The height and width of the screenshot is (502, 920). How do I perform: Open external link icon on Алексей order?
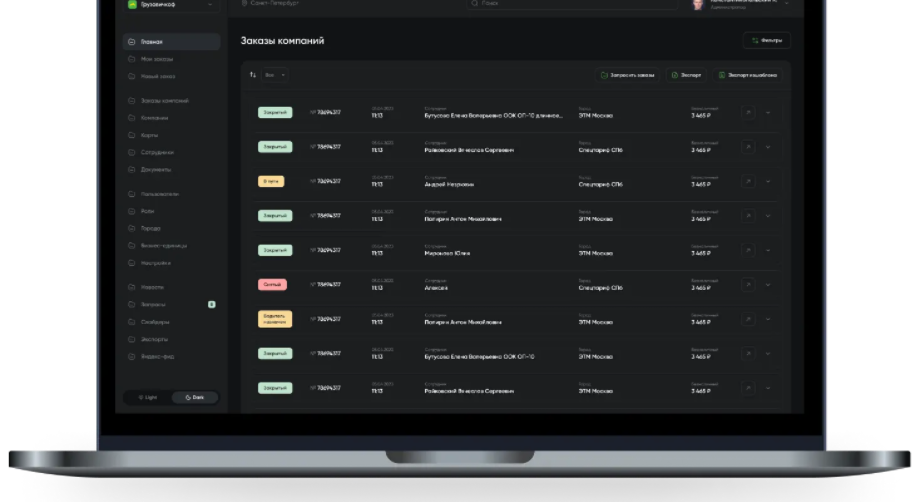(748, 285)
